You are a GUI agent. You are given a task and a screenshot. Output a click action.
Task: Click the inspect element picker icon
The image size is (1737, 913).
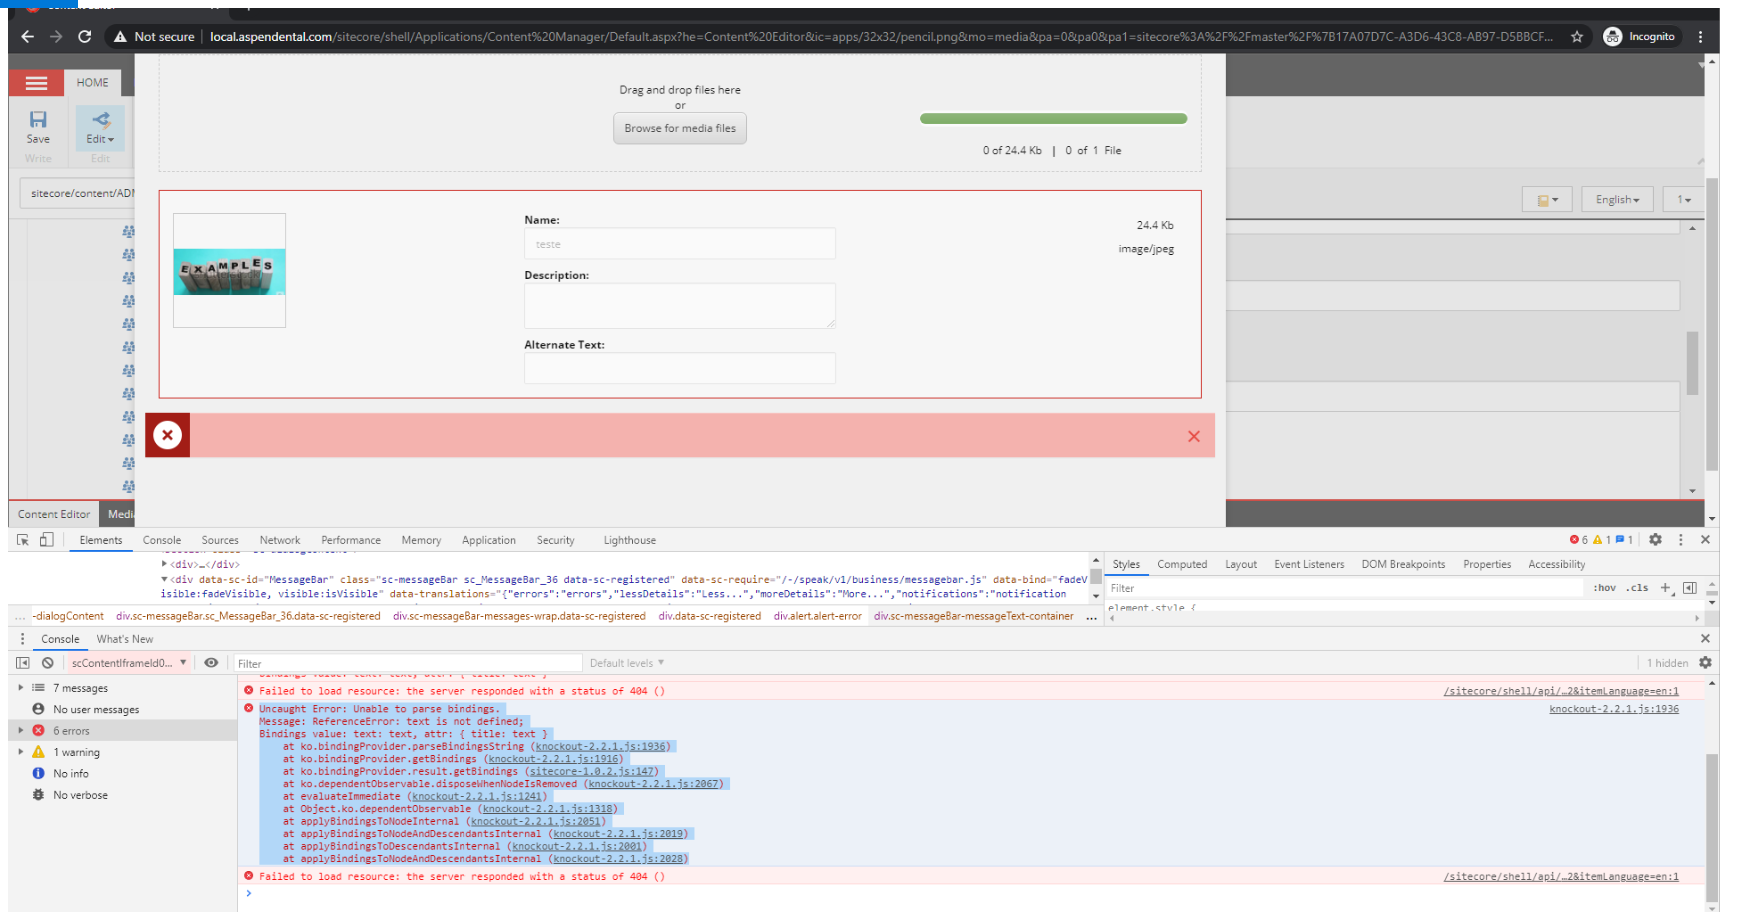[x=23, y=540]
